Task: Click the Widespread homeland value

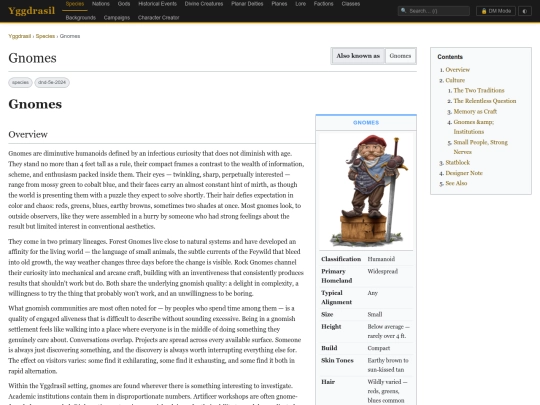Action: click(x=383, y=271)
